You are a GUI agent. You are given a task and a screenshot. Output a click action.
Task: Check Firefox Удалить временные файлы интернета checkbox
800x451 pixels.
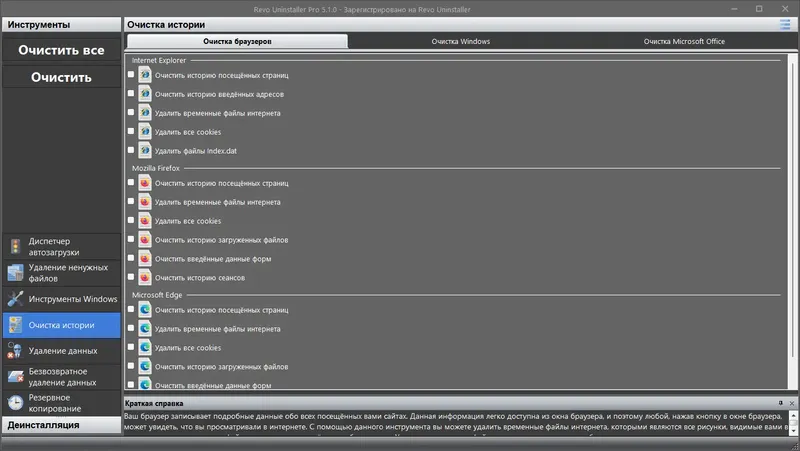[x=131, y=201]
